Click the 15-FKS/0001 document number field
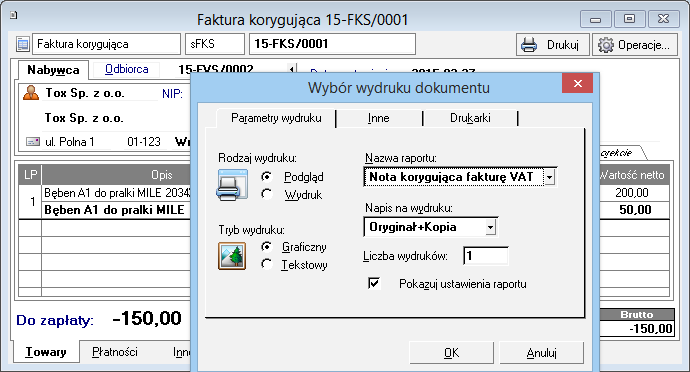 coord(332,44)
